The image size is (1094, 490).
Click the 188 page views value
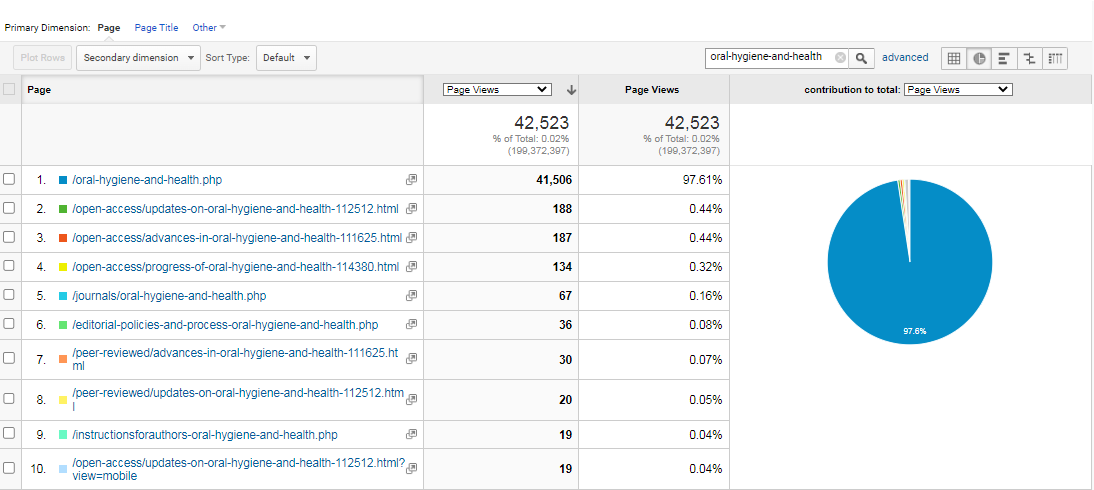[562, 209]
